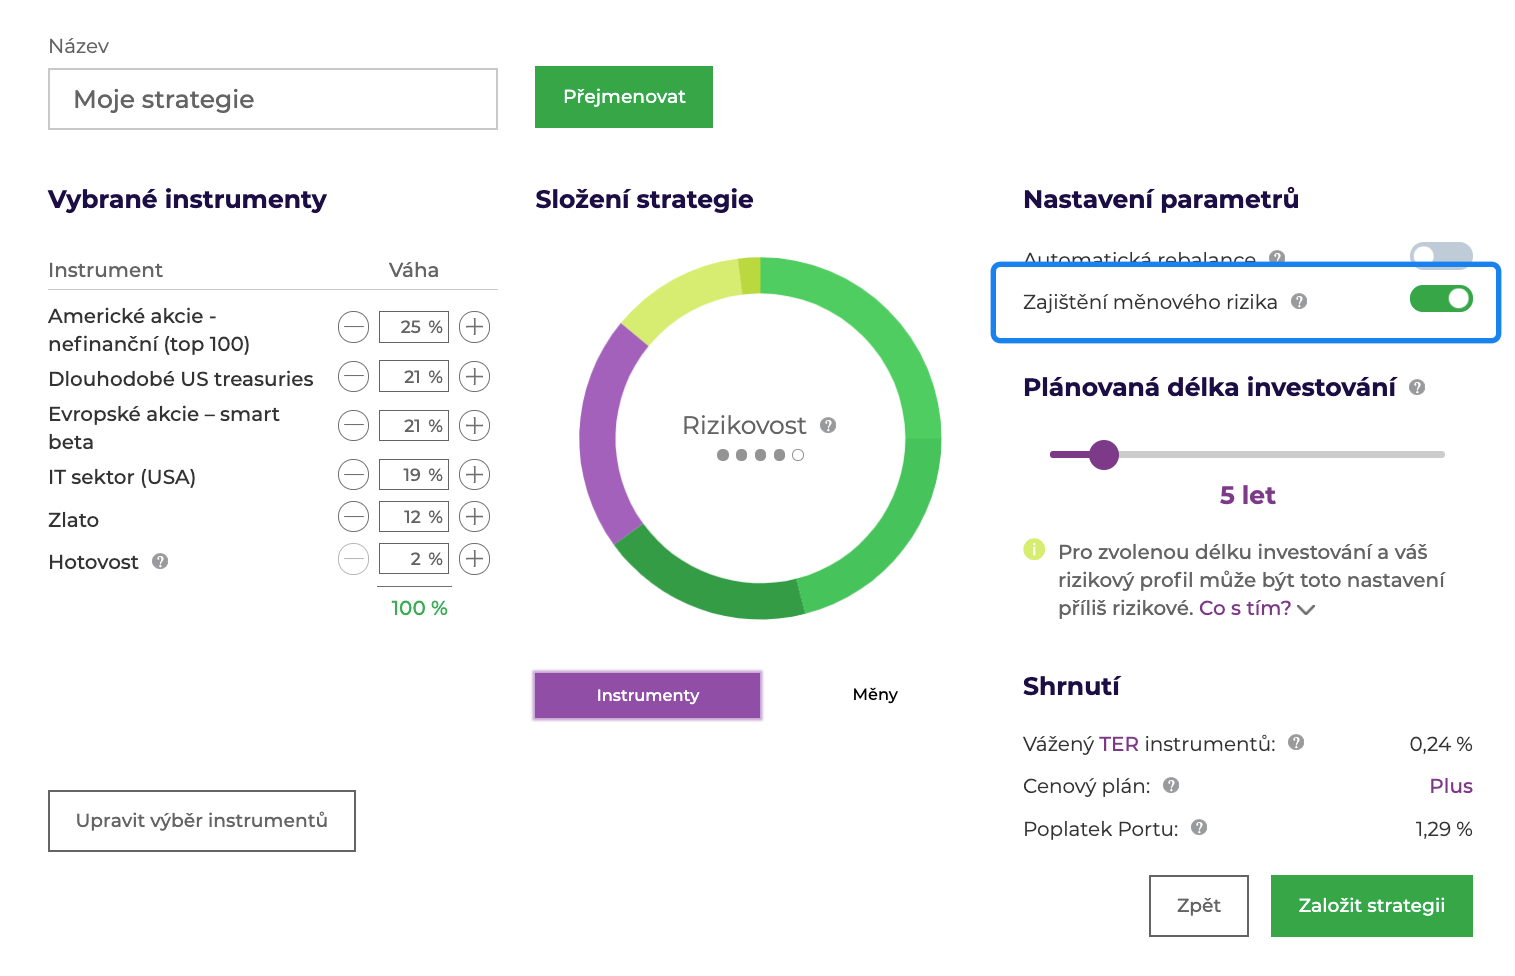Open the TER link in summary
1515x976 pixels.
coord(1118,744)
